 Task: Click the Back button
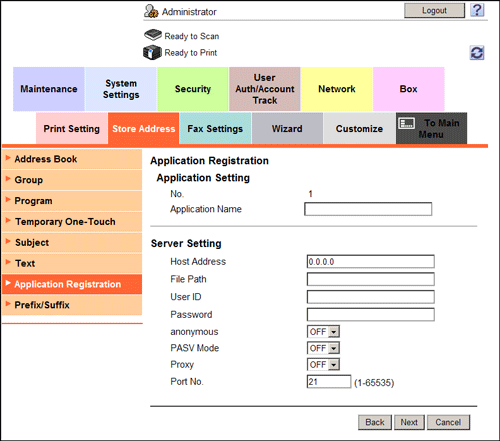[x=375, y=422]
